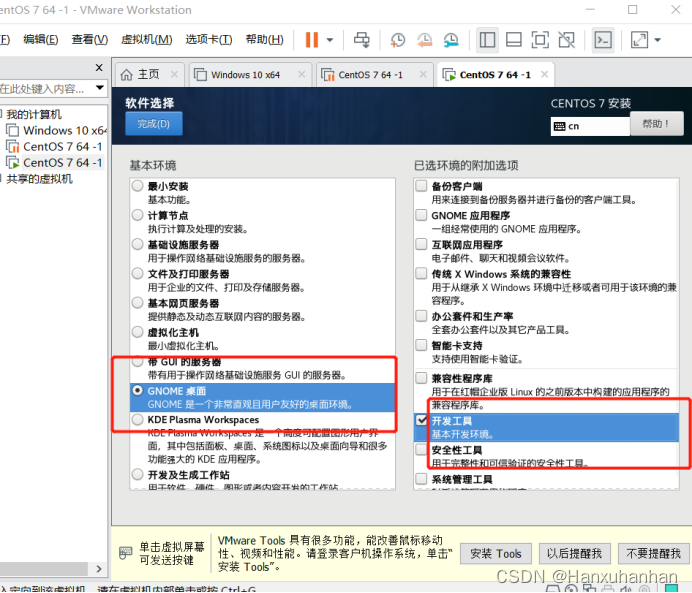Click the stretch guest display icon

[639, 40]
